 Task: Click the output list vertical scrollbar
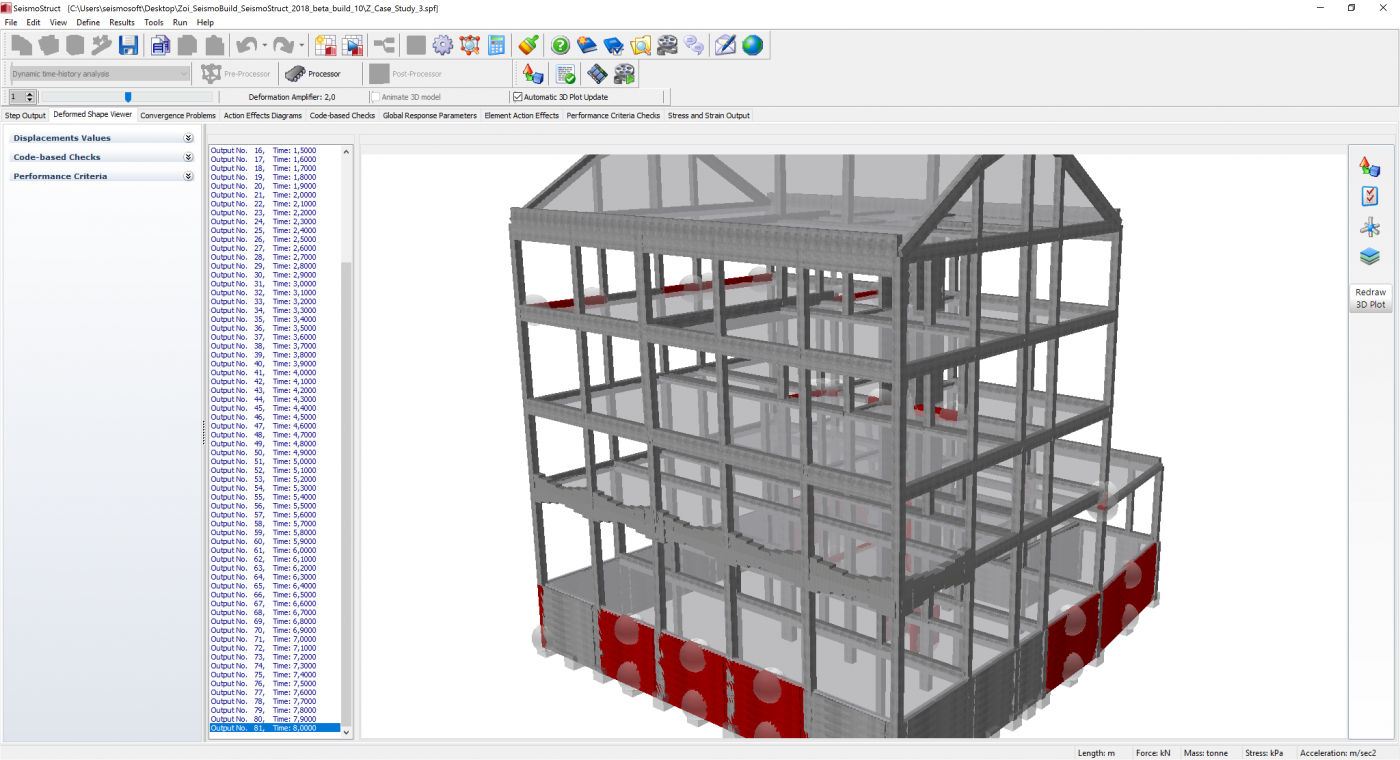pyautogui.click(x=347, y=440)
